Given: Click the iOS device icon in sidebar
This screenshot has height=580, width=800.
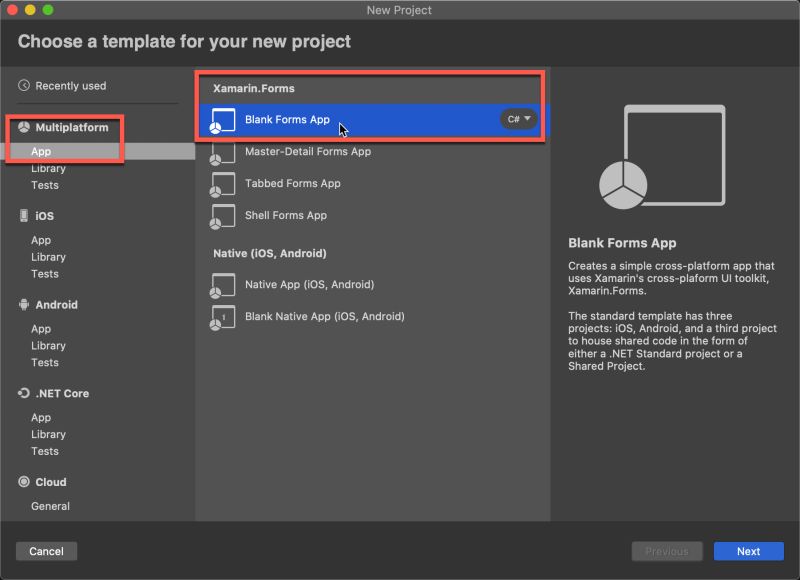Looking at the screenshot, I should 24,215.
